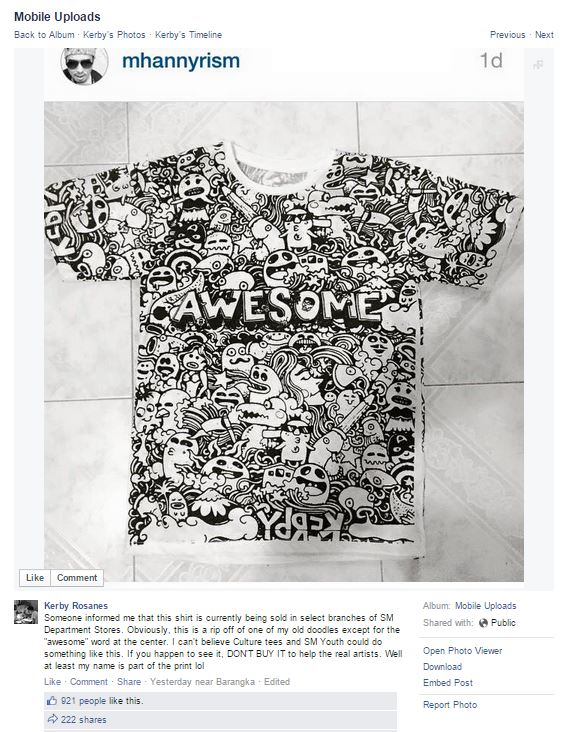Open the Kerby Rosanes author name link
Viewport: 562px width, 732px height.
pos(76,605)
